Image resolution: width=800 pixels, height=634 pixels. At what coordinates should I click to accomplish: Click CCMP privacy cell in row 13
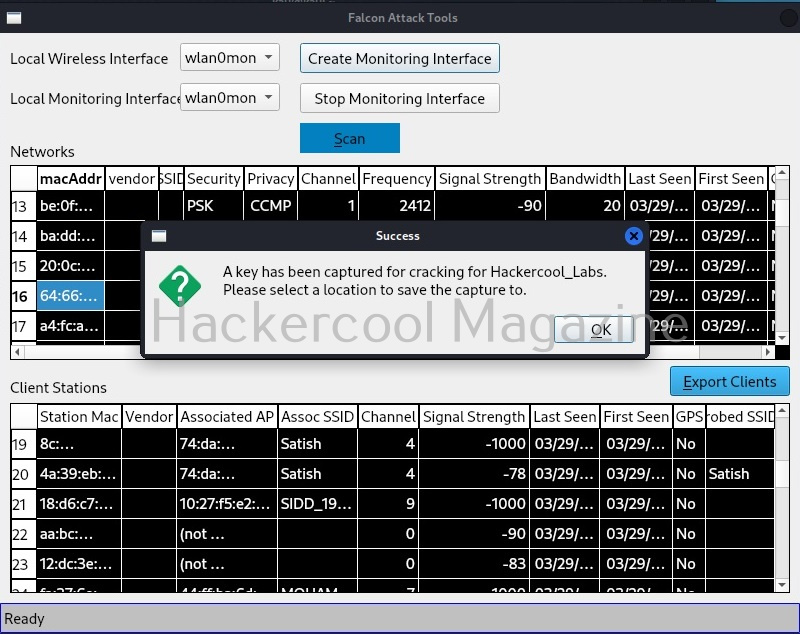click(x=271, y=206)
